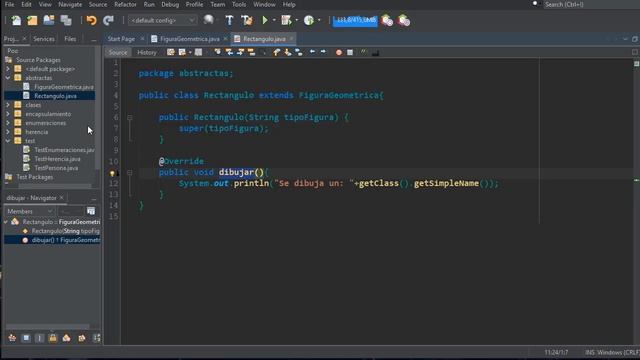The image size is (640, 360).
Task: Open the Members dropdown in Navigator
Action: pyautogui.click(x=29, y=211)
